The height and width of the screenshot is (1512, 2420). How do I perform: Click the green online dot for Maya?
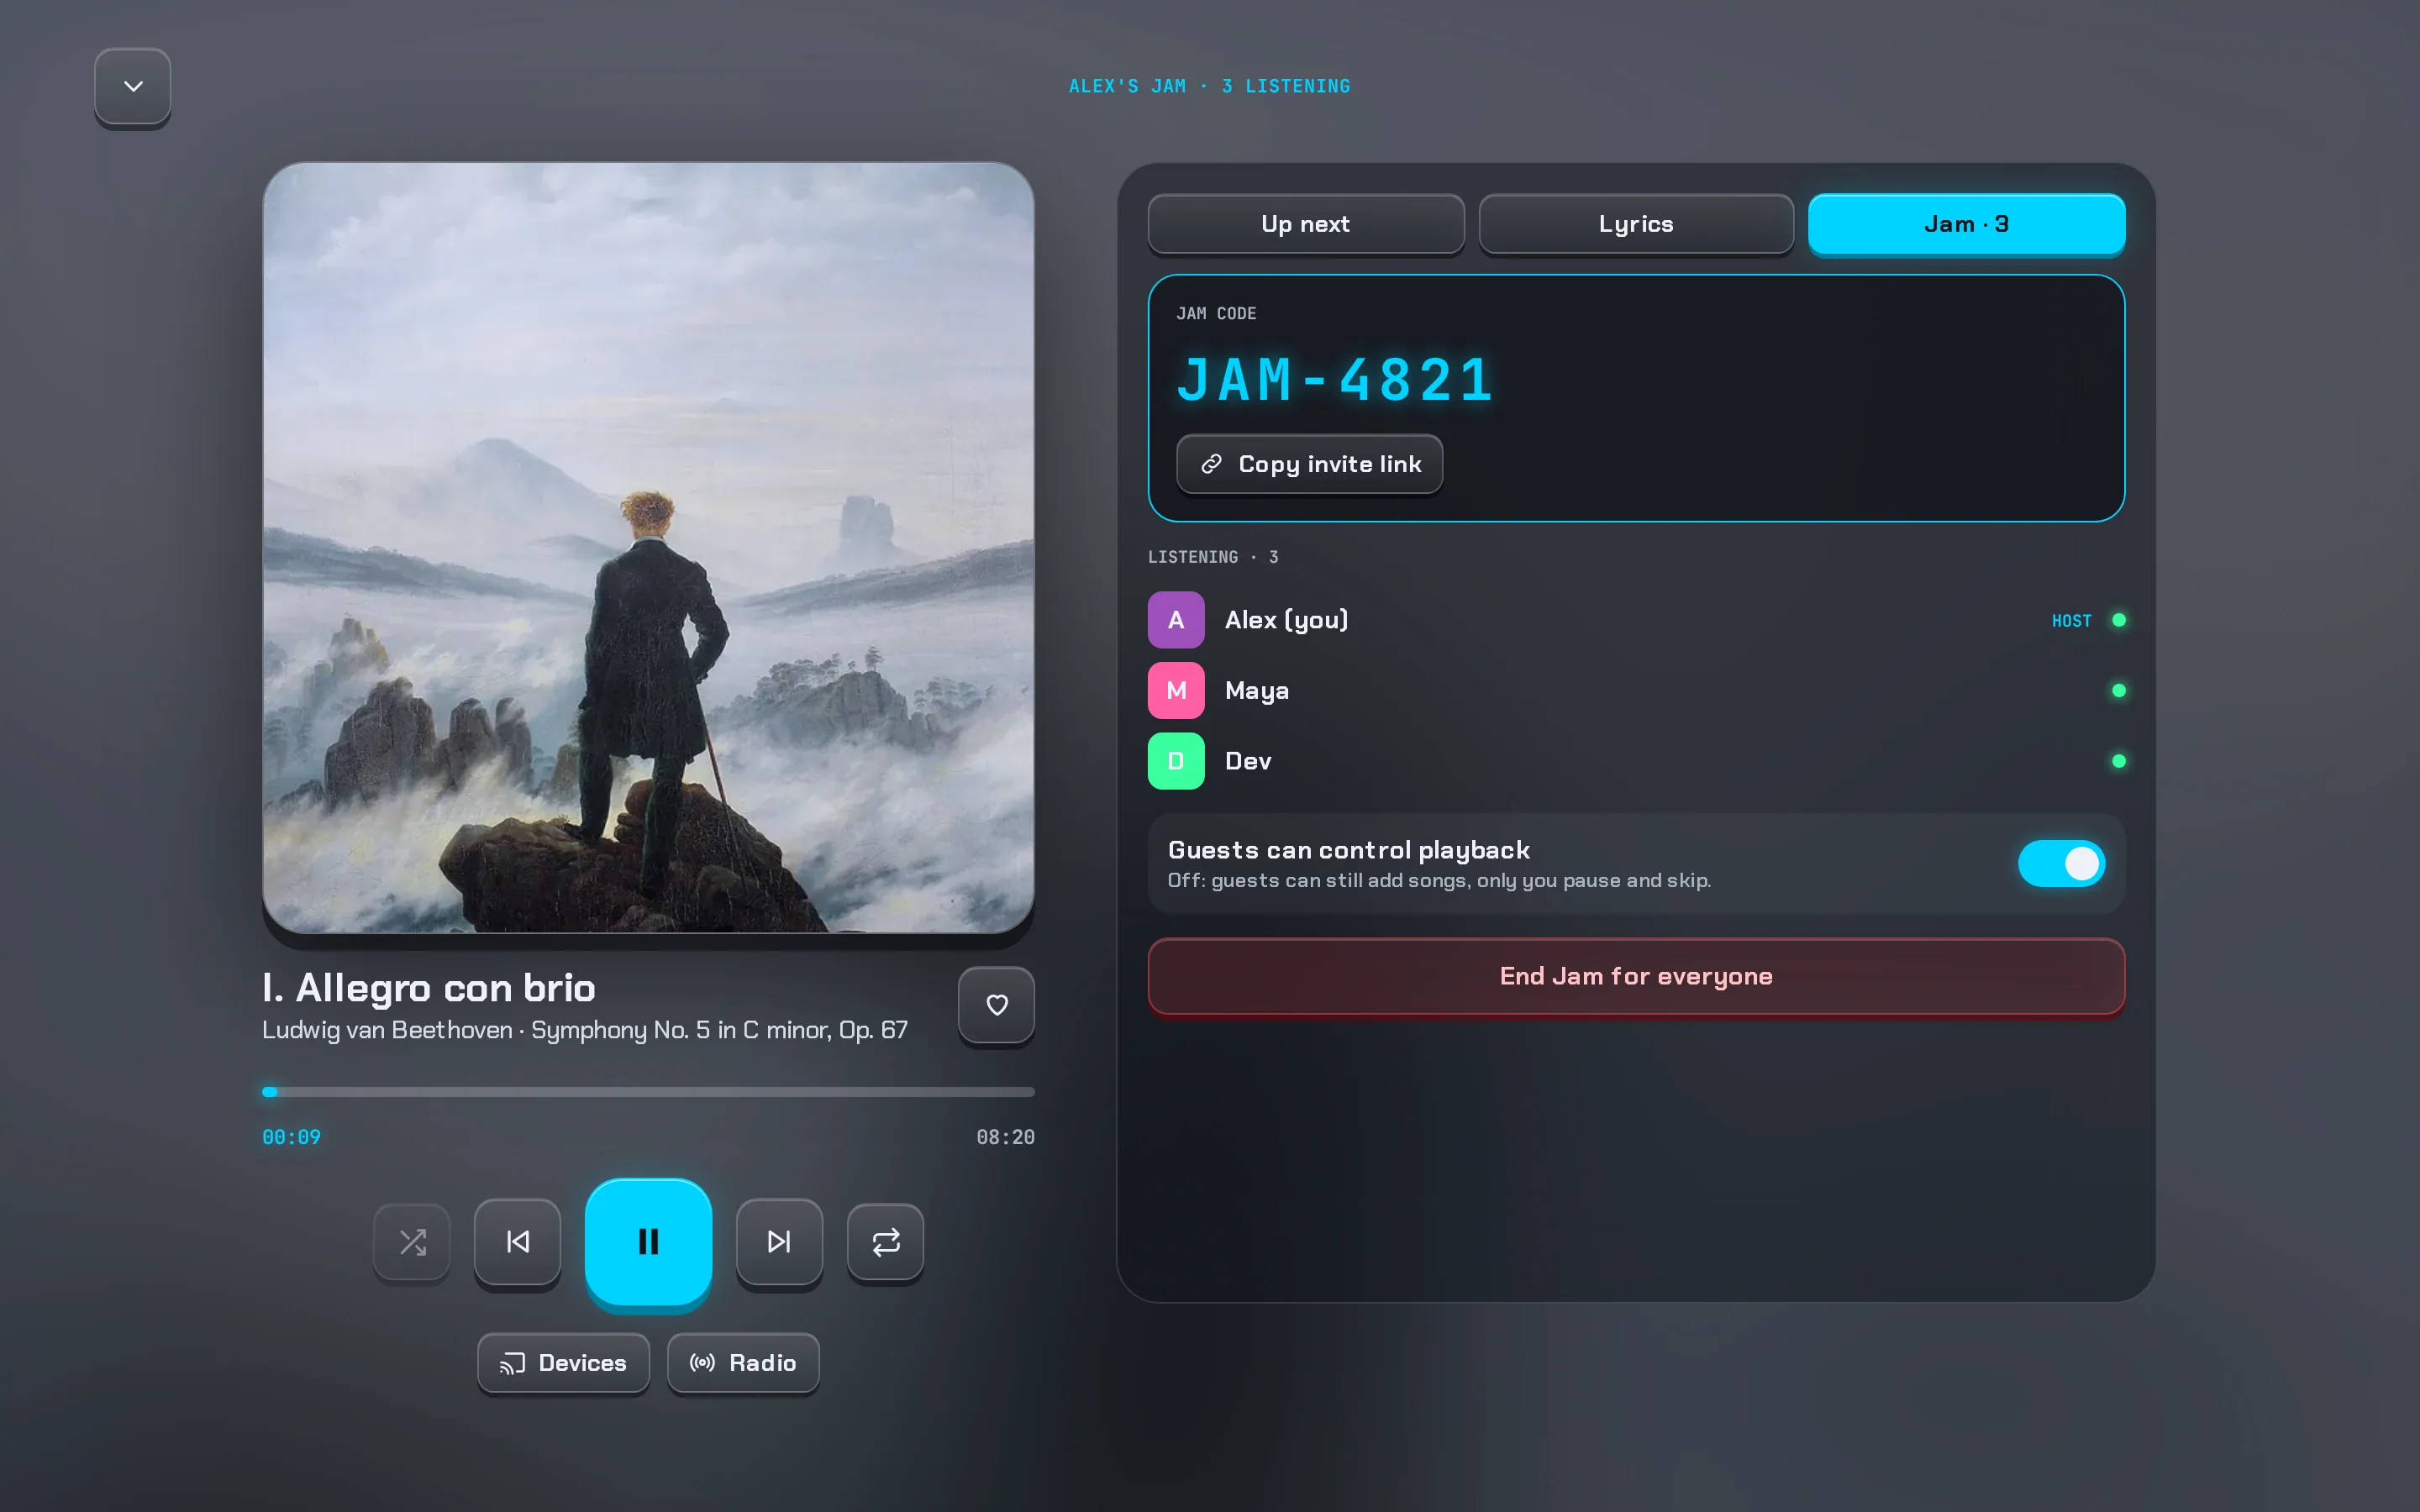coord(2118,691)
